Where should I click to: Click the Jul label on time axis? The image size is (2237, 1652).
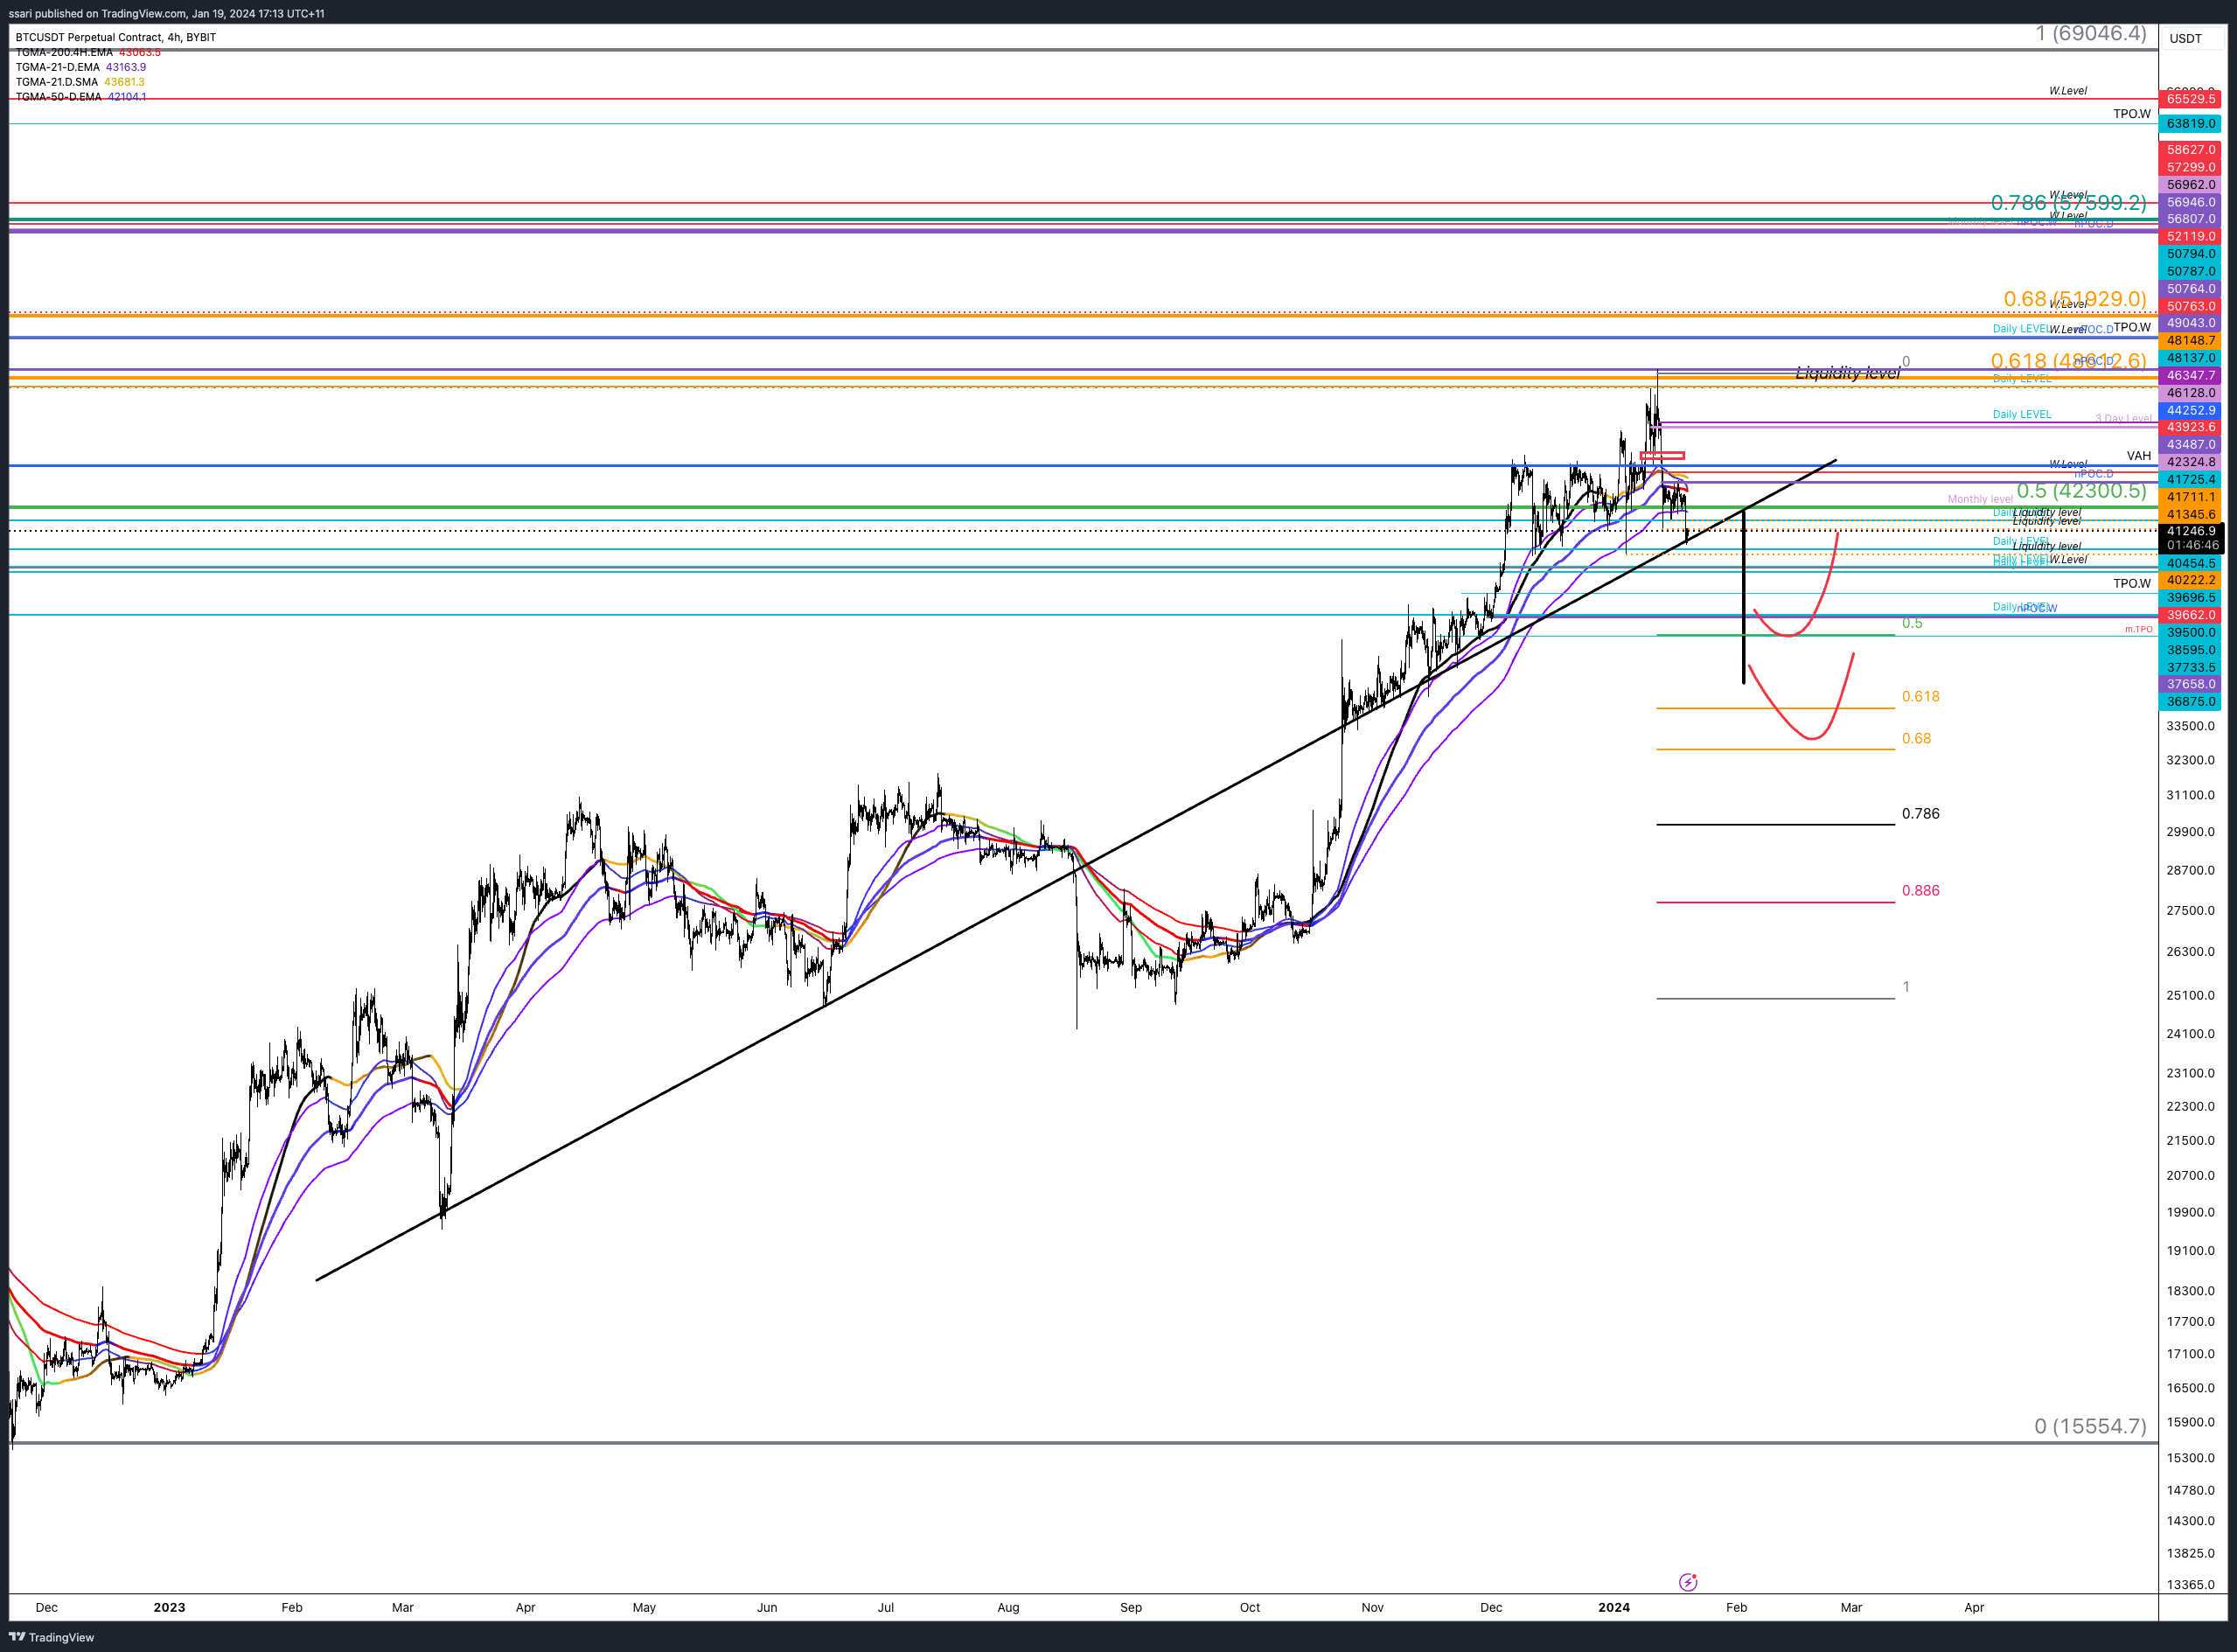click(x=885, y=1608)
